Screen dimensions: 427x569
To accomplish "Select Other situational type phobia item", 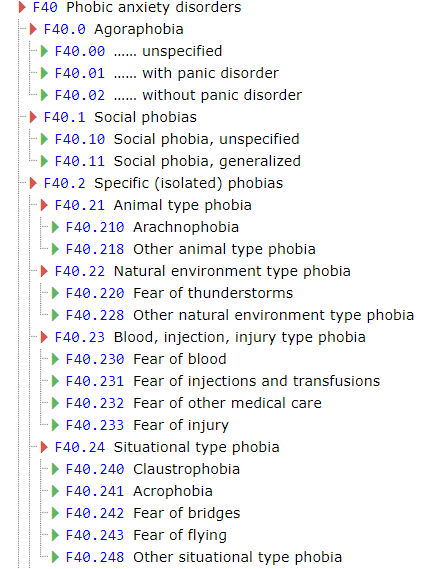I will coord(238,557).
